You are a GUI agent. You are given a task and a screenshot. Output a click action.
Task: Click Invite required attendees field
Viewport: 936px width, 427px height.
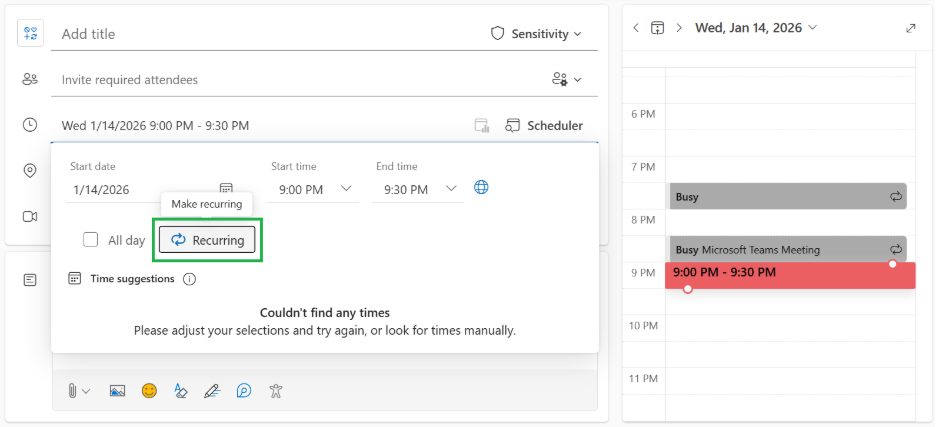coord(298,79)
